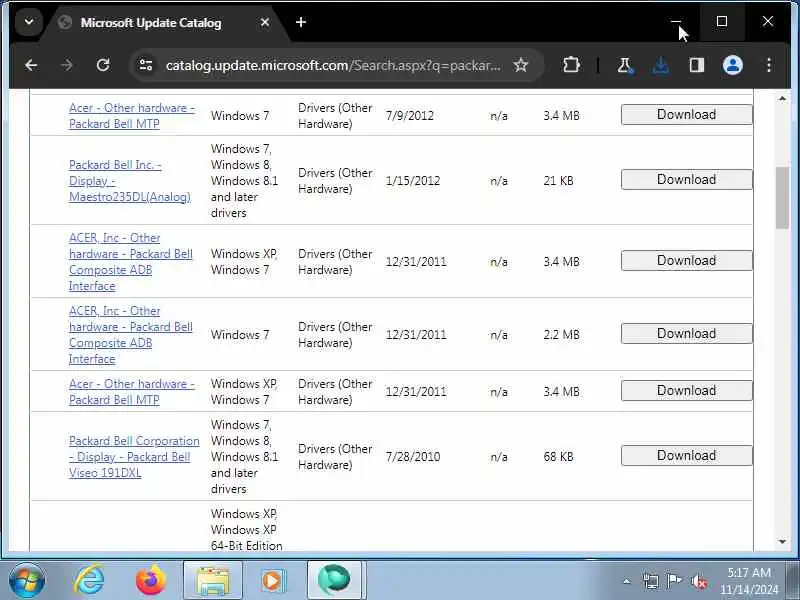Screen dimensions: 800x600
Task: Click the address bar URL
Action: coord(333,65)
